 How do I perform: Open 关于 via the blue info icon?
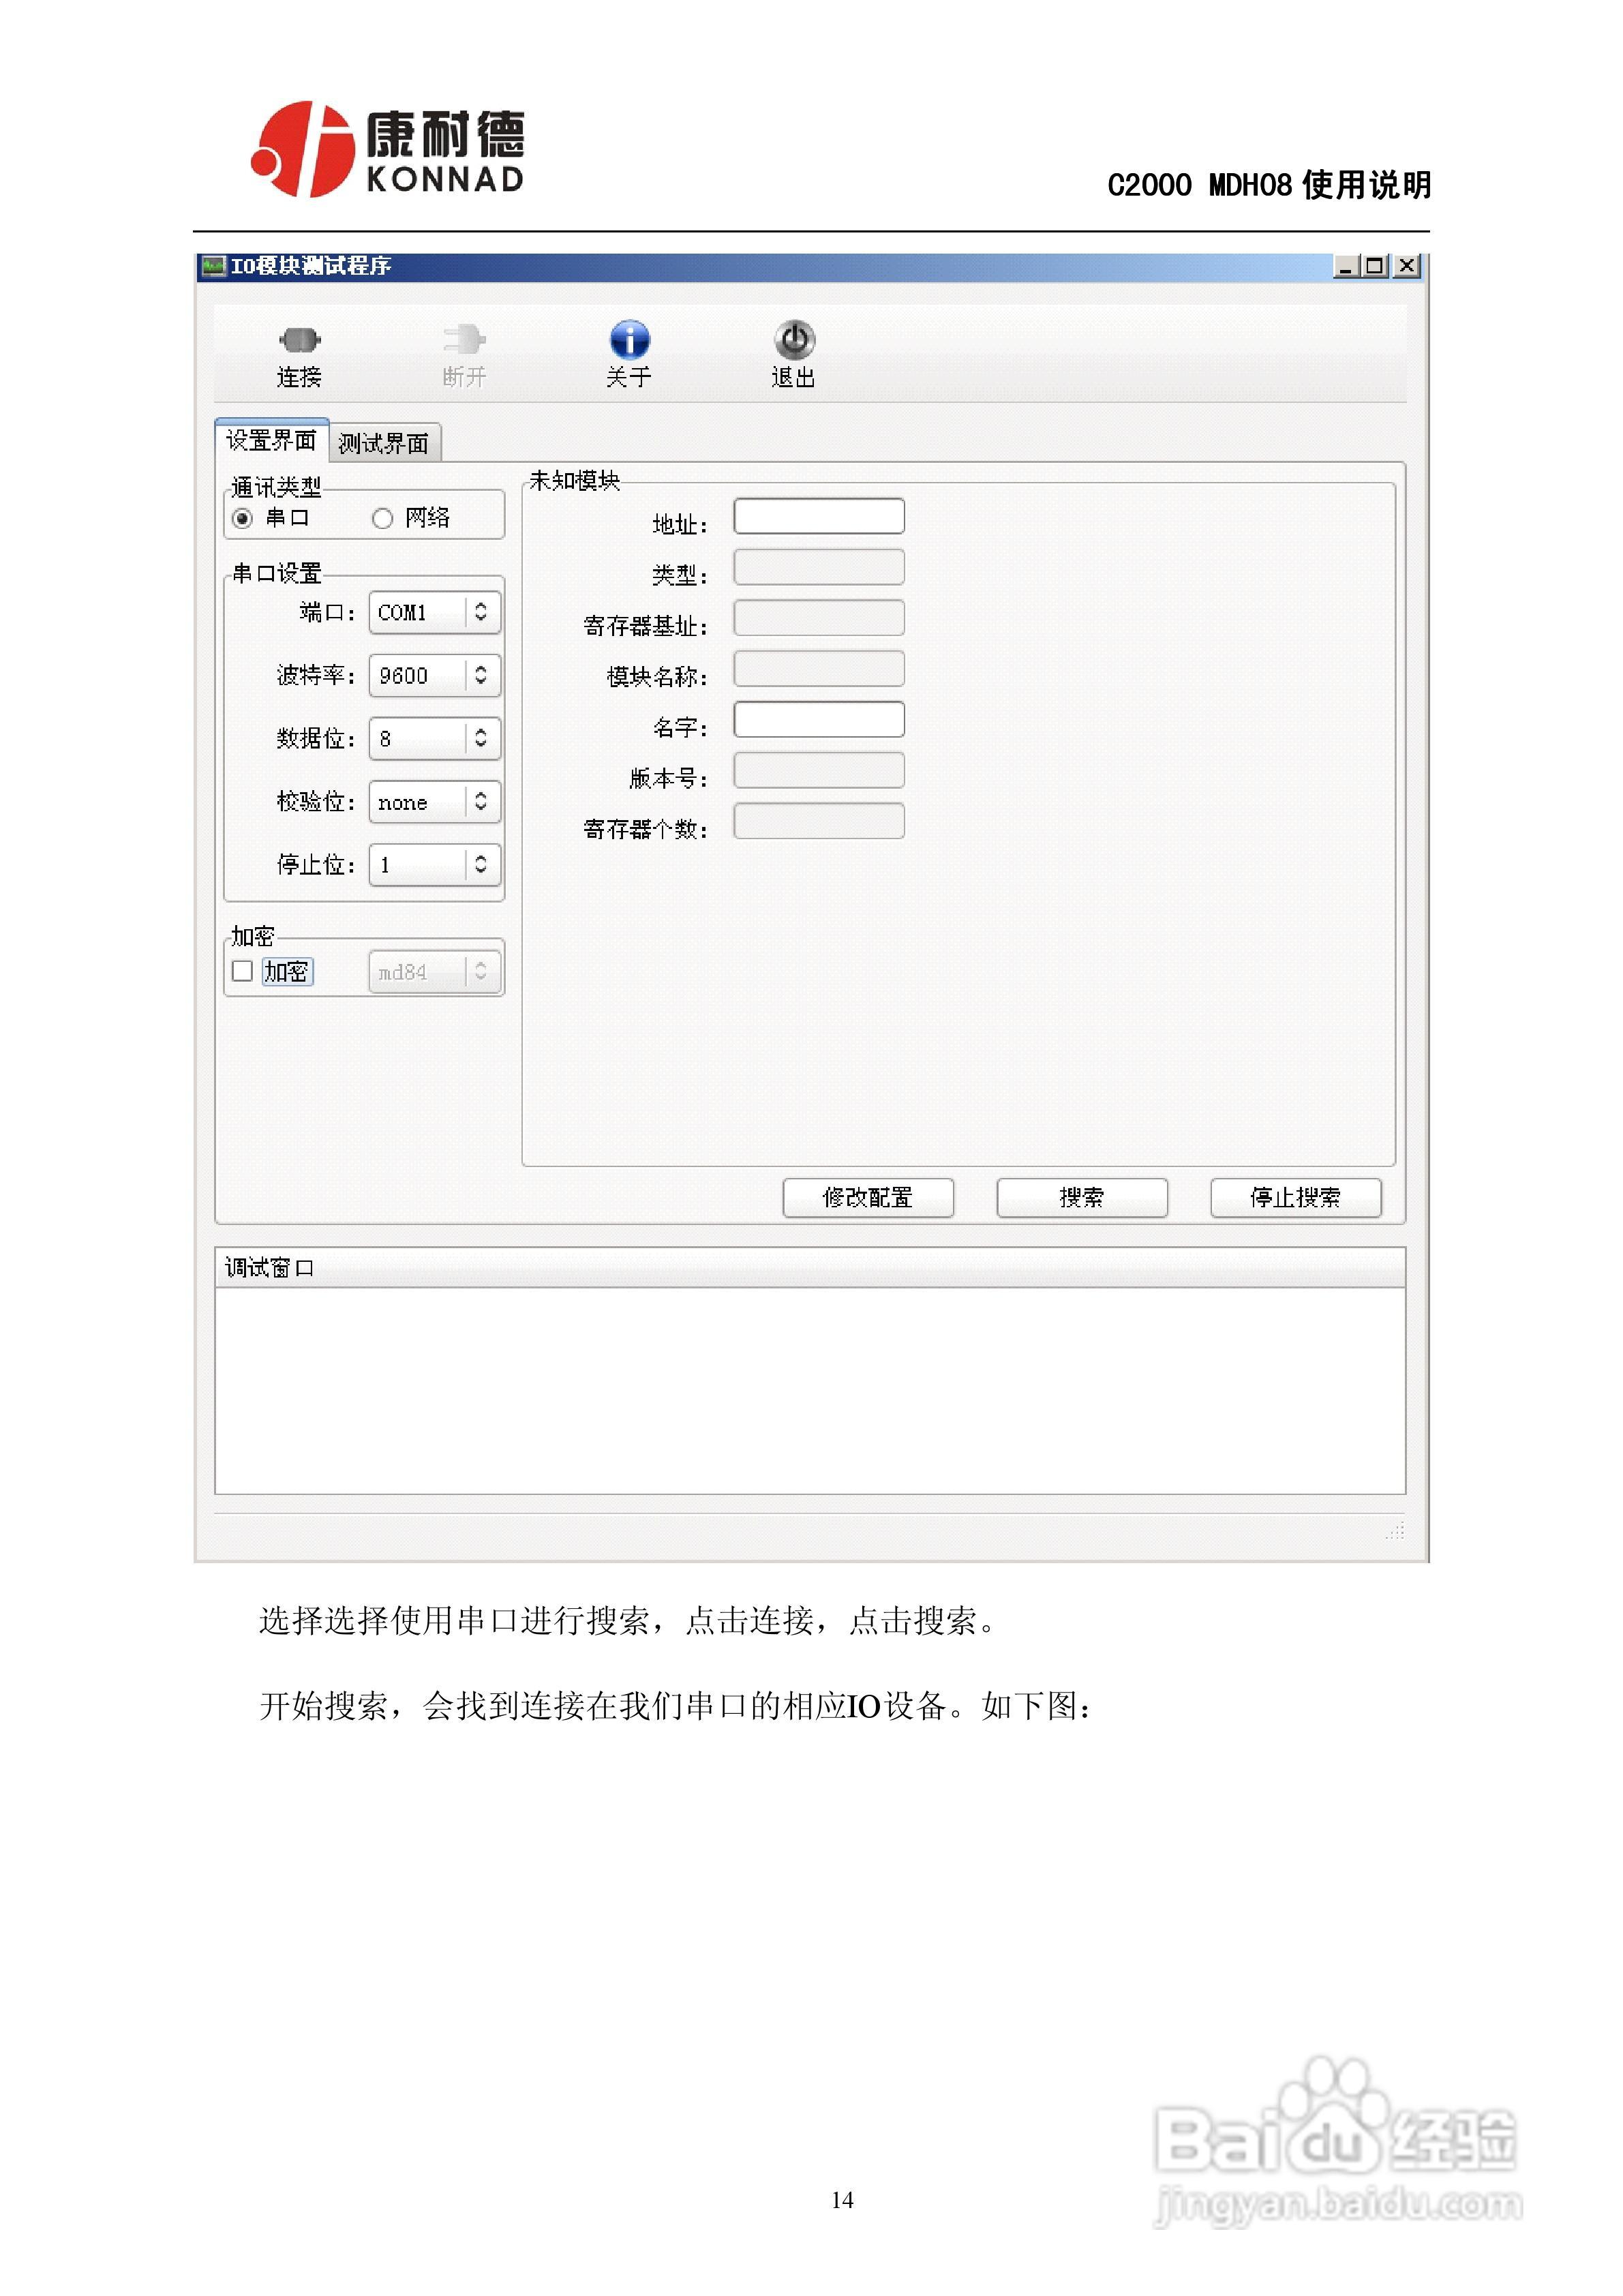[x=630, y=340]
